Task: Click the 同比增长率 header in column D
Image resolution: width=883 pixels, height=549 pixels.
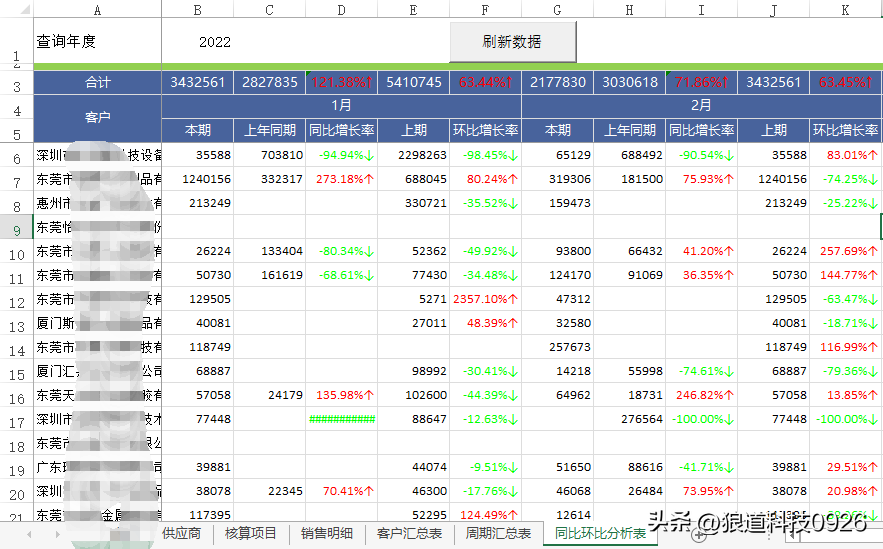Action: [x=341, y=130]
